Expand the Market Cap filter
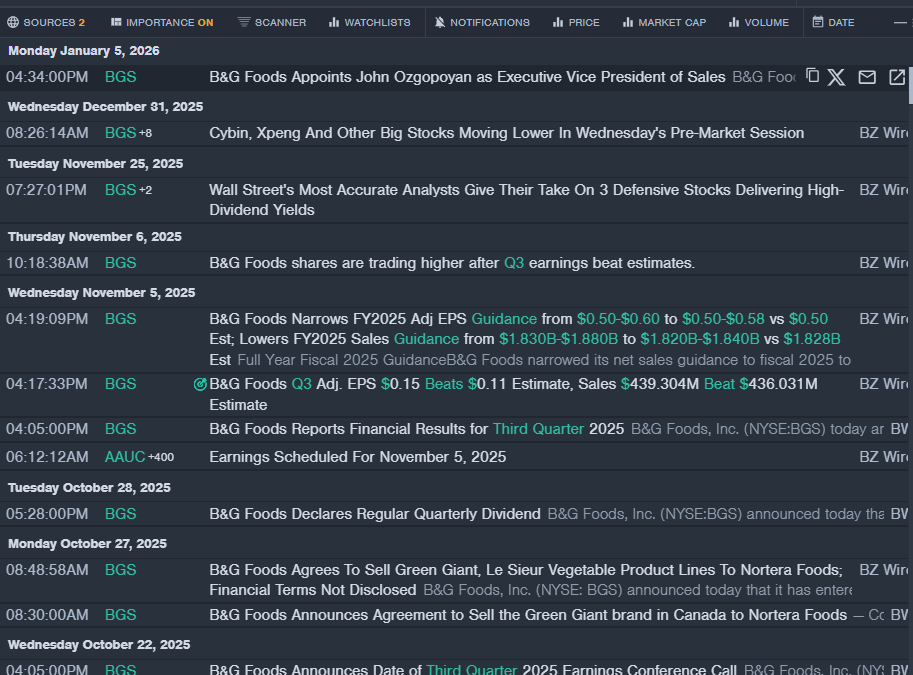Screen dimensions: 913x675 pyautogui.click(x=663, y=22)
